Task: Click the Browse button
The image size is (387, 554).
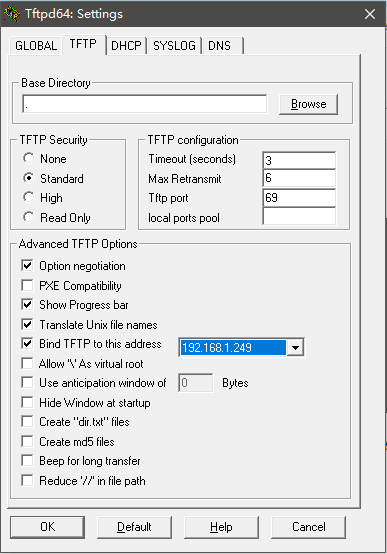Action: [x=309, y=104]
